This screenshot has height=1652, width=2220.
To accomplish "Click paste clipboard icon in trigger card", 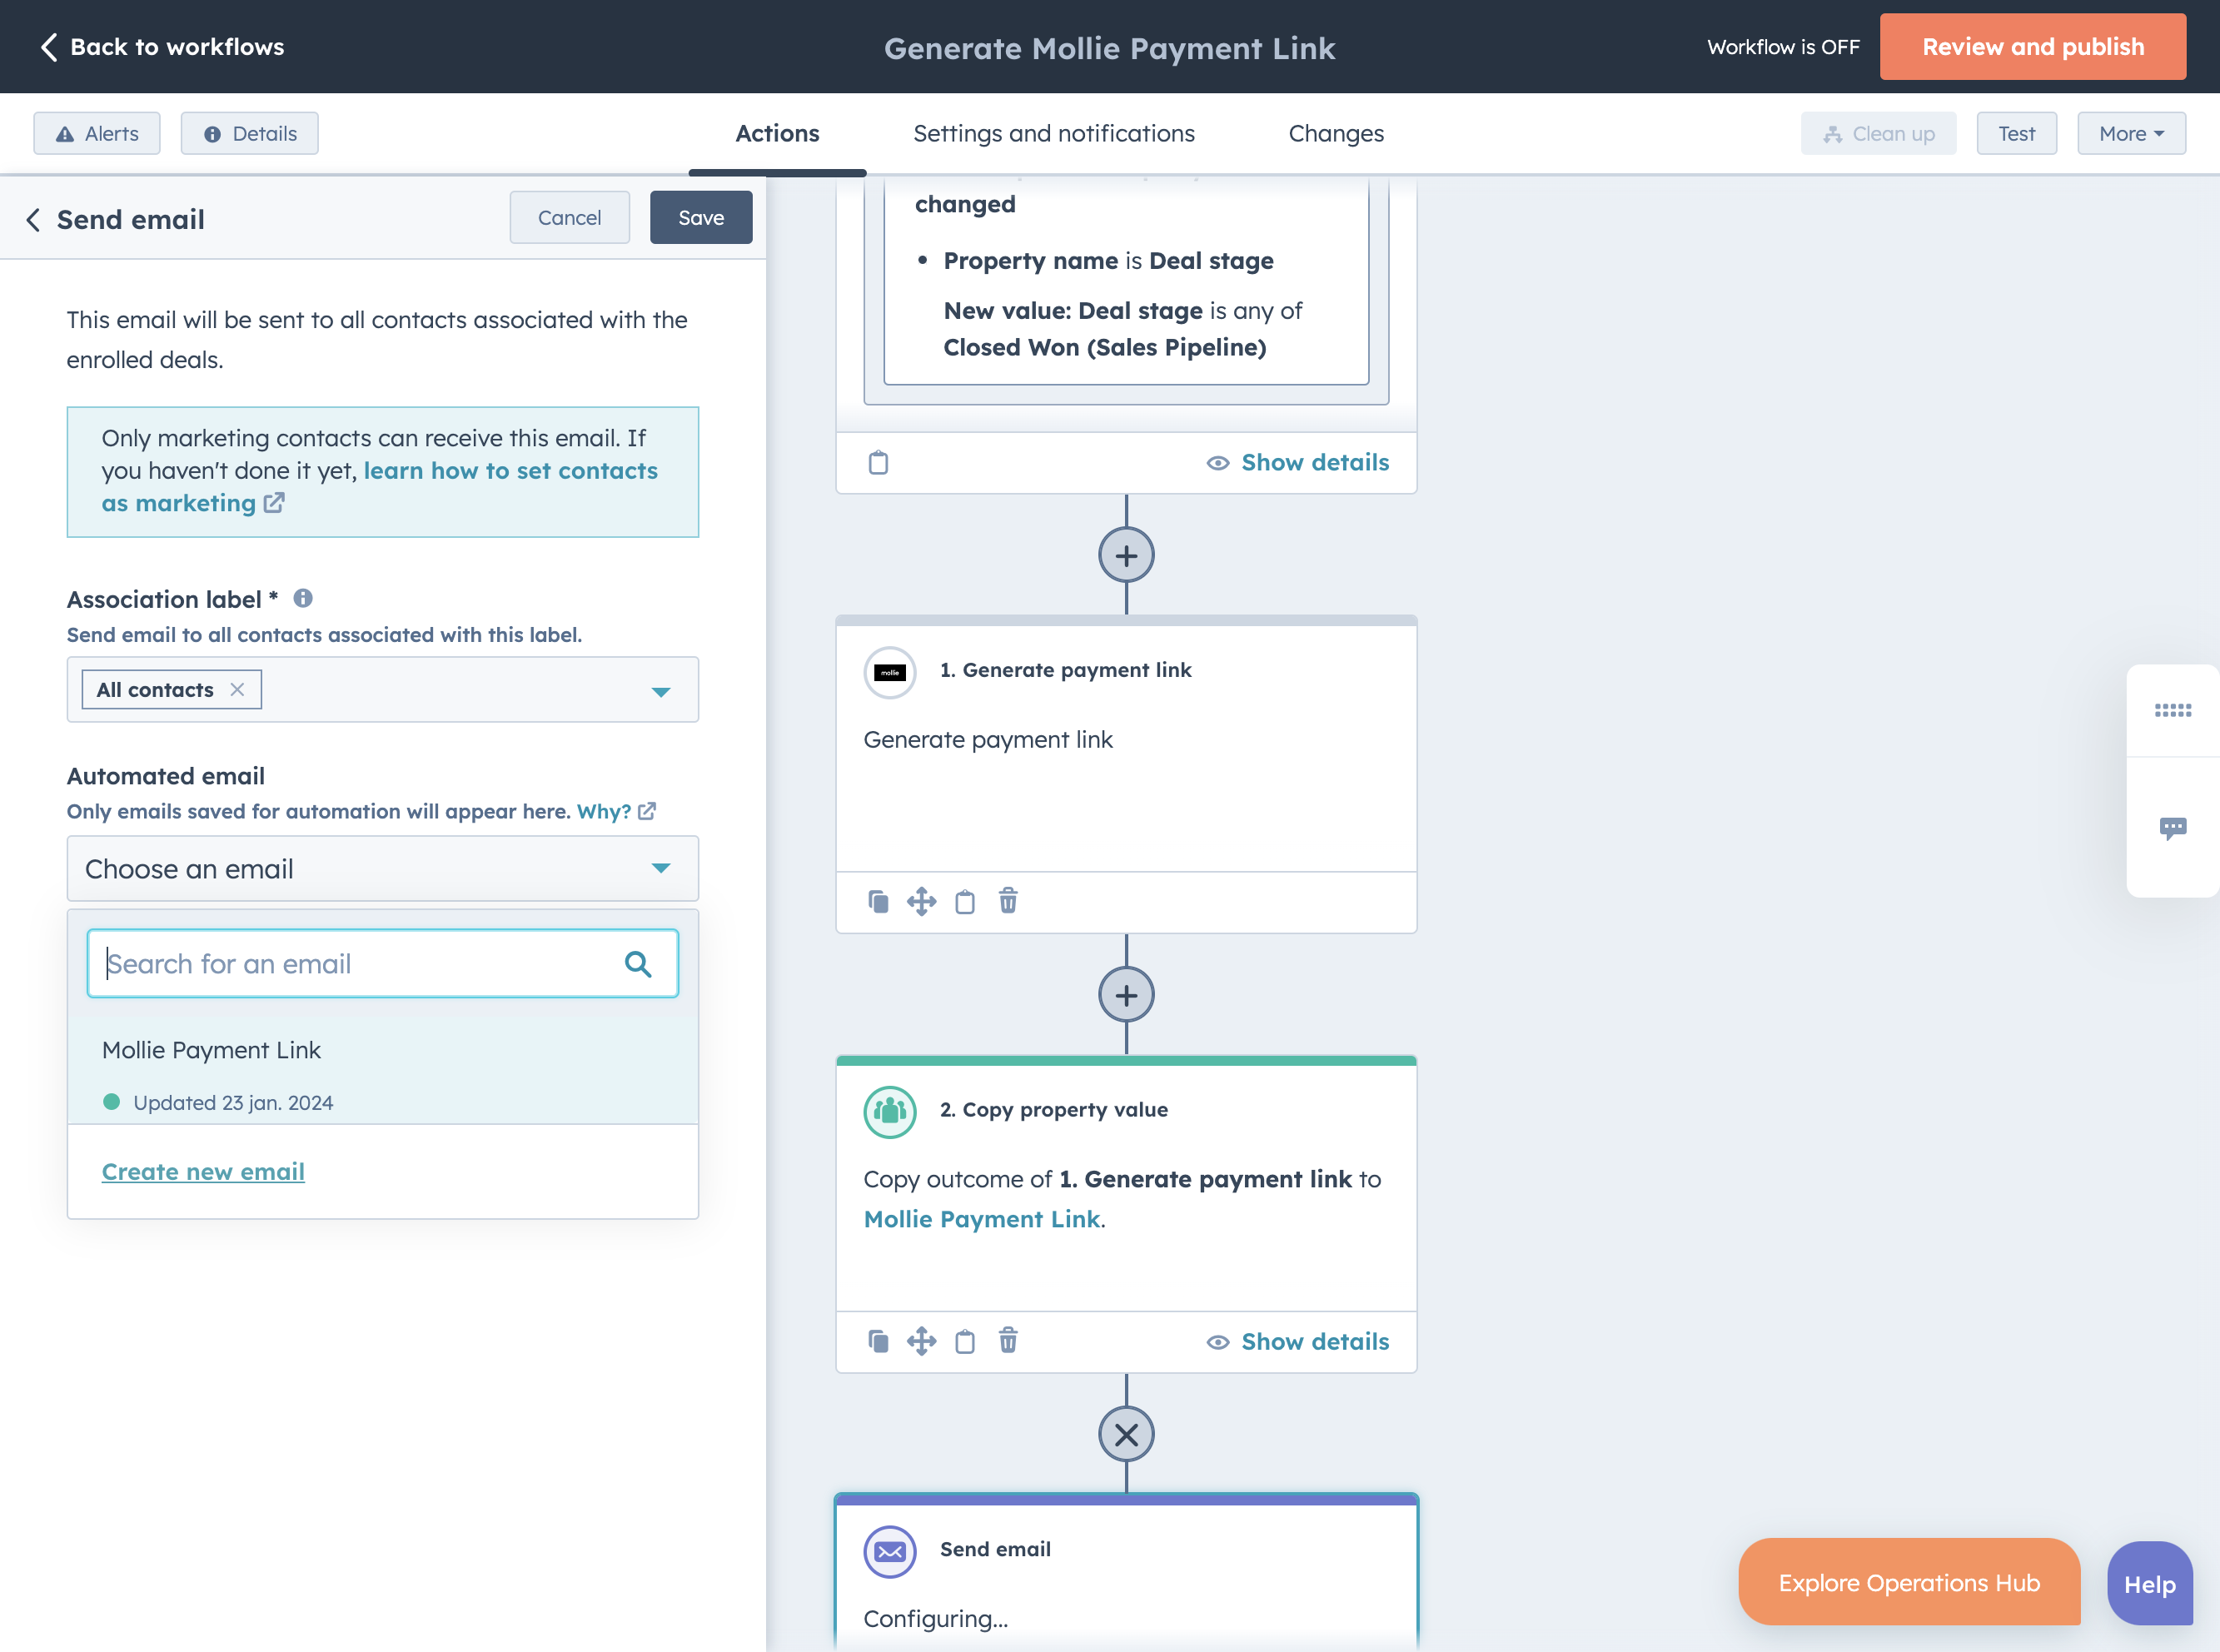I will click(878, 462).
